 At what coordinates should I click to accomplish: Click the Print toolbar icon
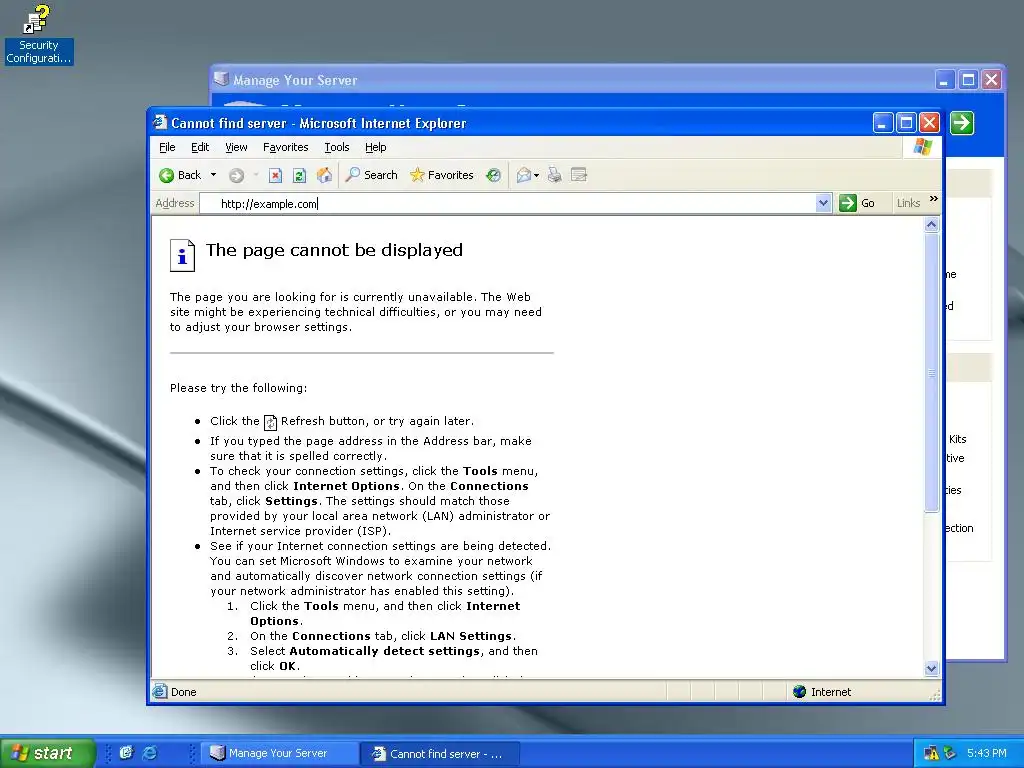click(554, 175)
